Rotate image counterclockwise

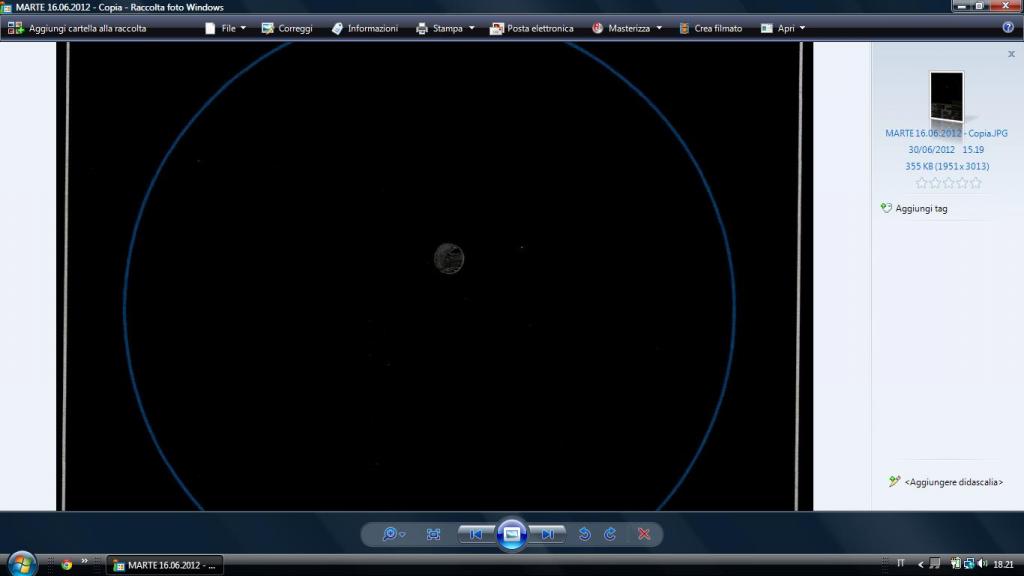point(585,534)
